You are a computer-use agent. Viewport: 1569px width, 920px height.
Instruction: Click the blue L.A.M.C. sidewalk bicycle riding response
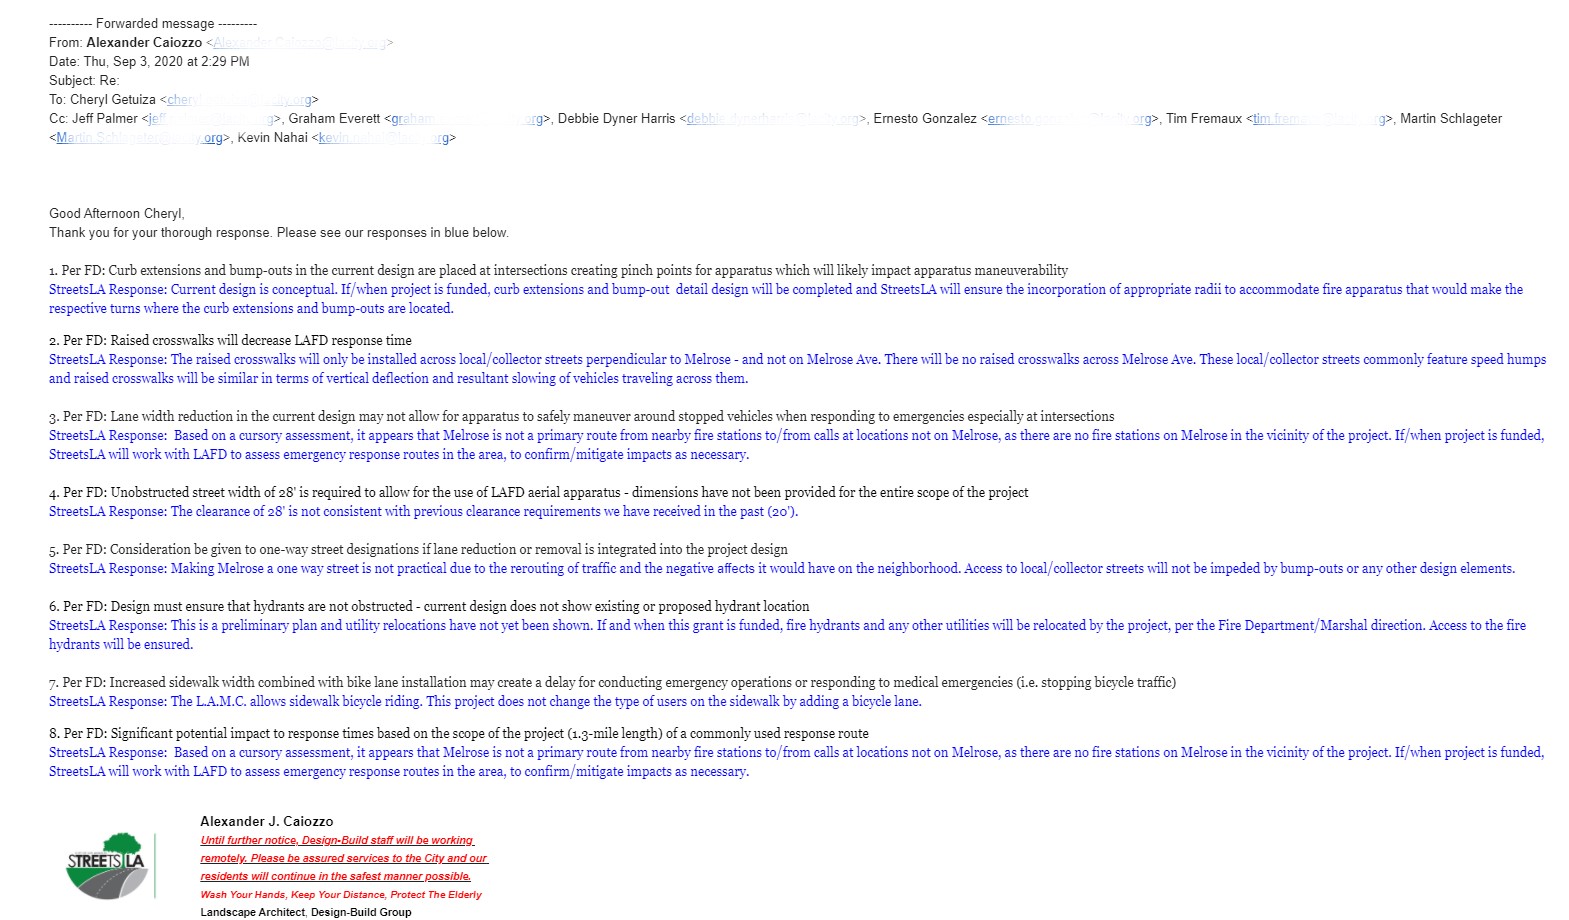pos(485,702)
